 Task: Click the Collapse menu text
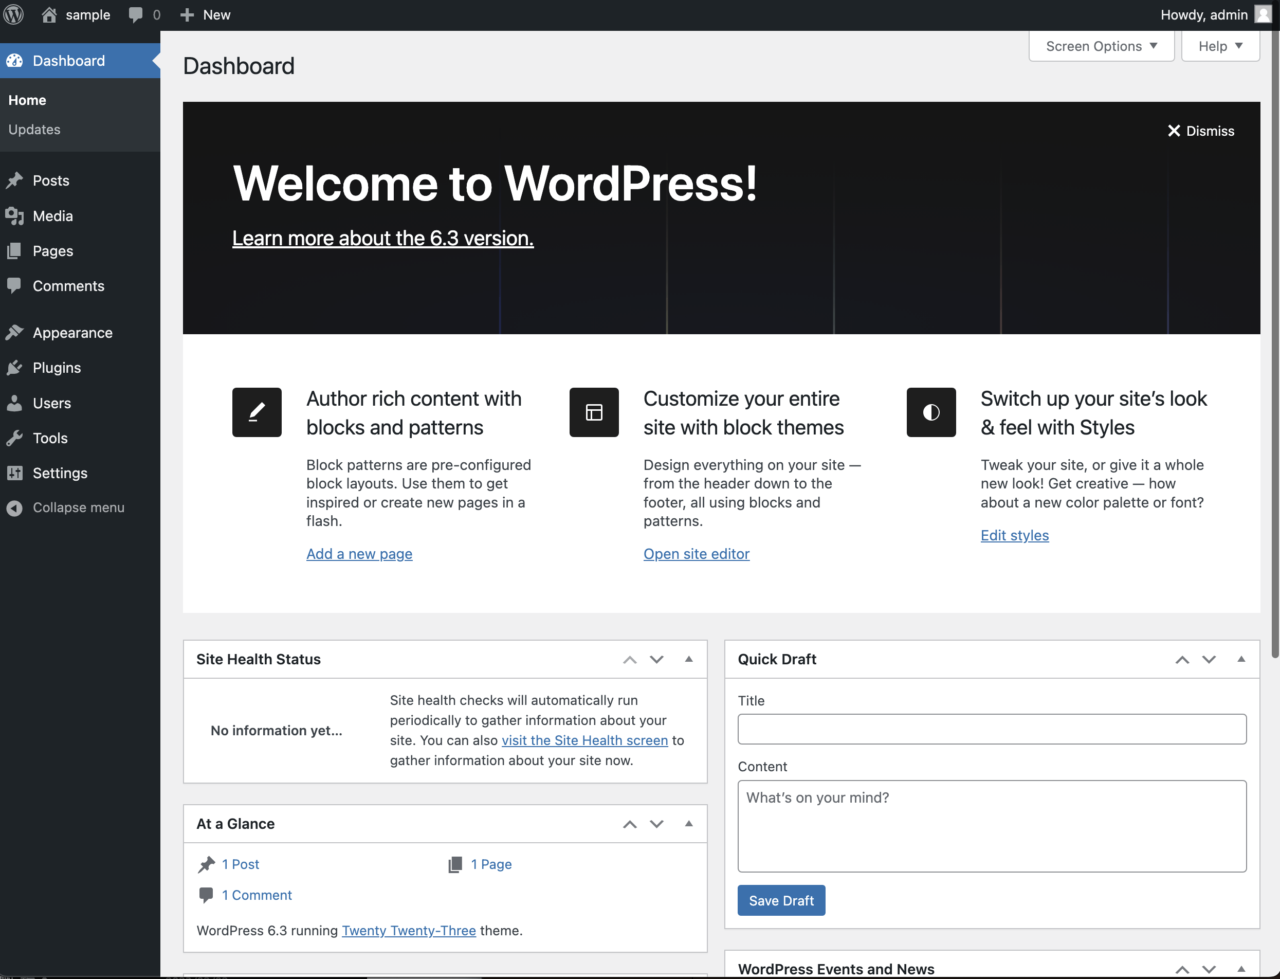[79, 508]
